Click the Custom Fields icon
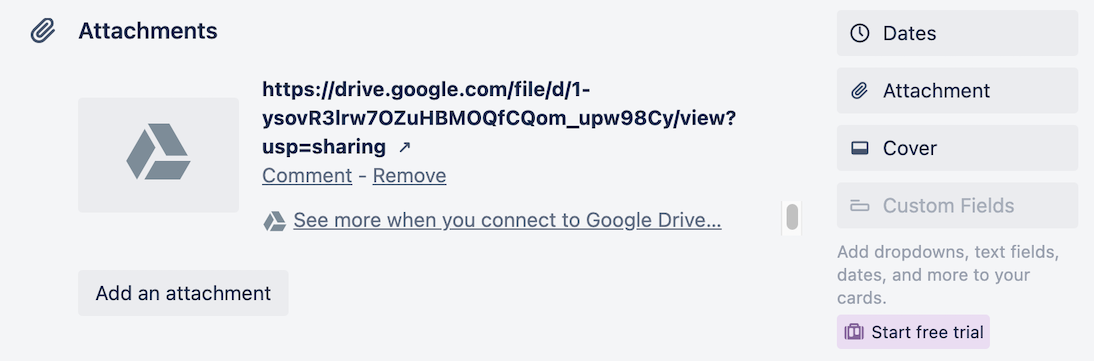 pos(860,205)
